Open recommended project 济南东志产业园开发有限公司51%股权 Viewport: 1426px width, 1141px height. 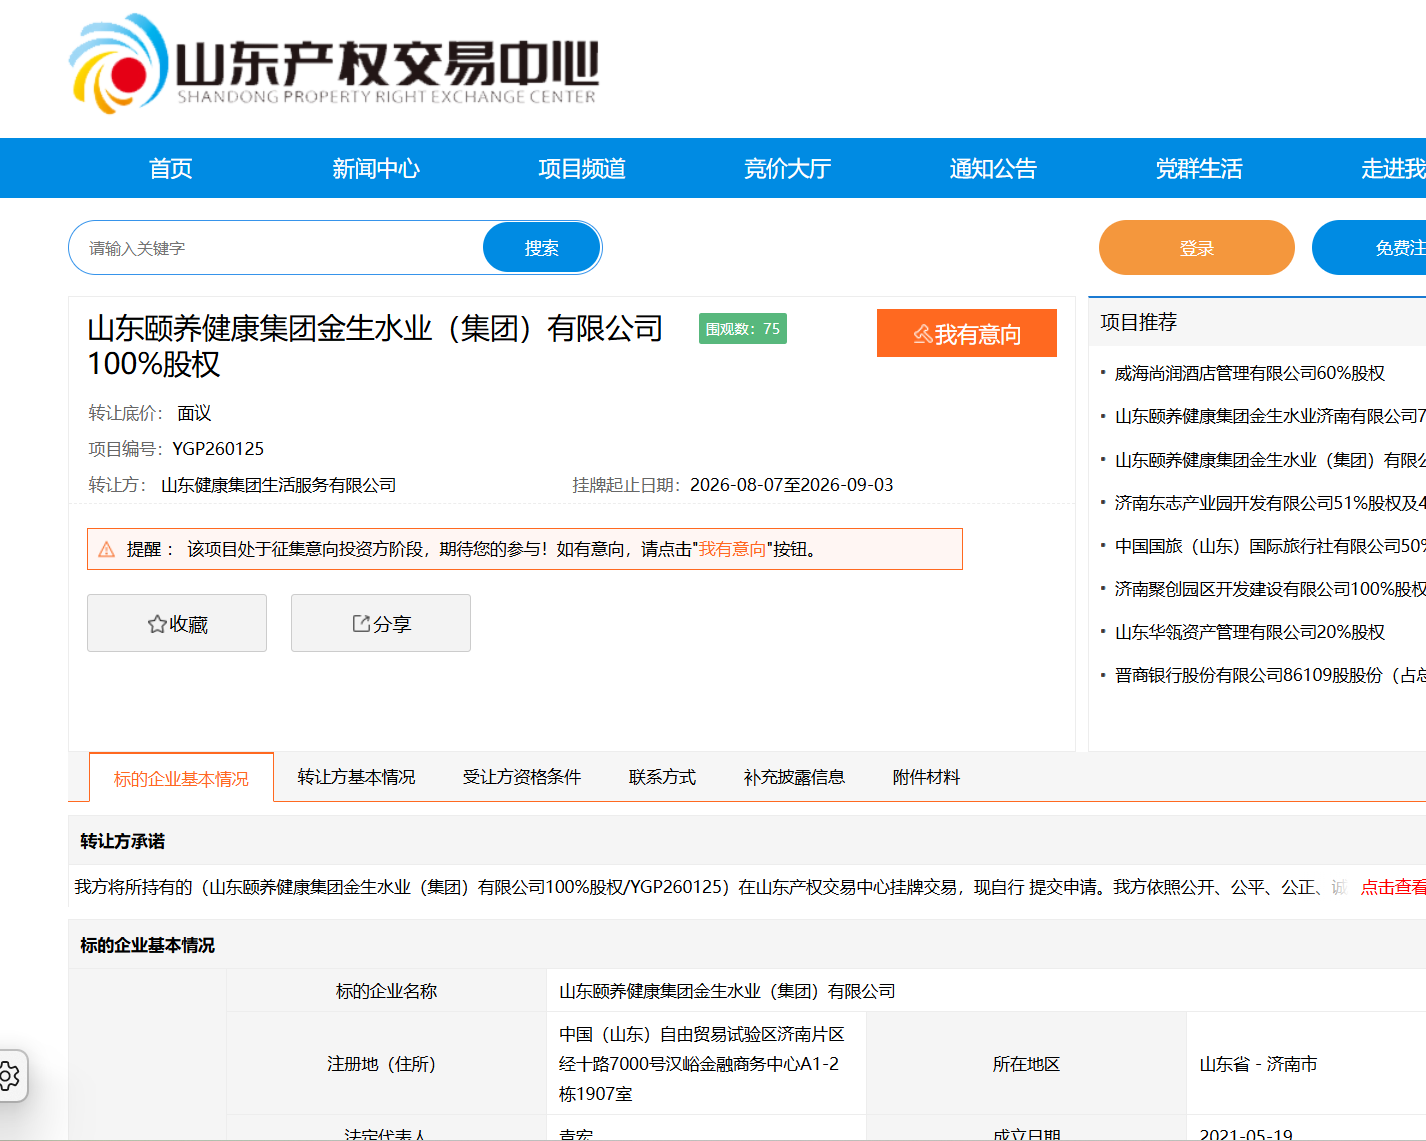1270,503
